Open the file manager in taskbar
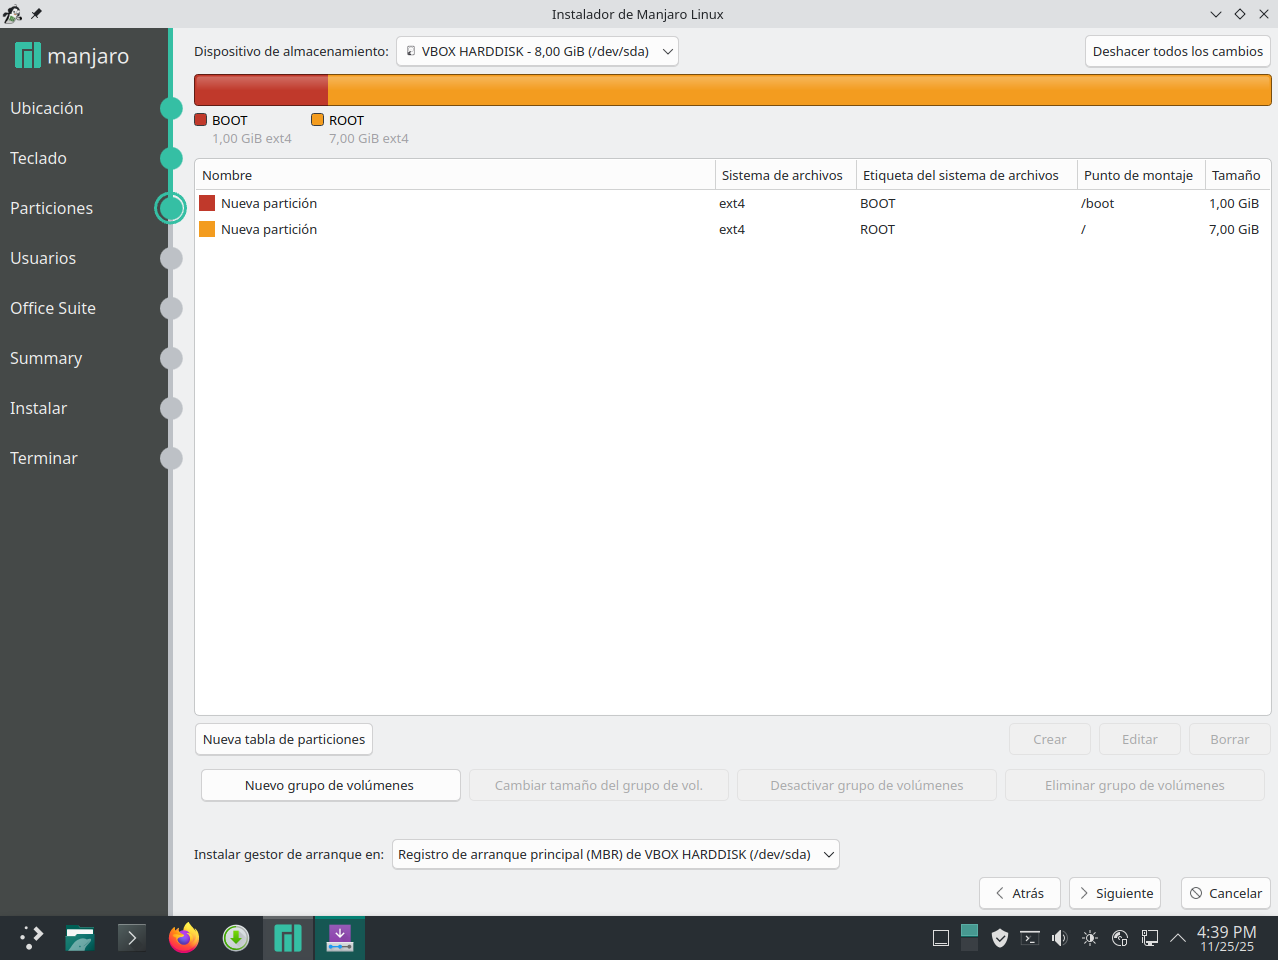The height and width of the screenshot is (960, 1278). pyautogui.click(x=80, y=938)
